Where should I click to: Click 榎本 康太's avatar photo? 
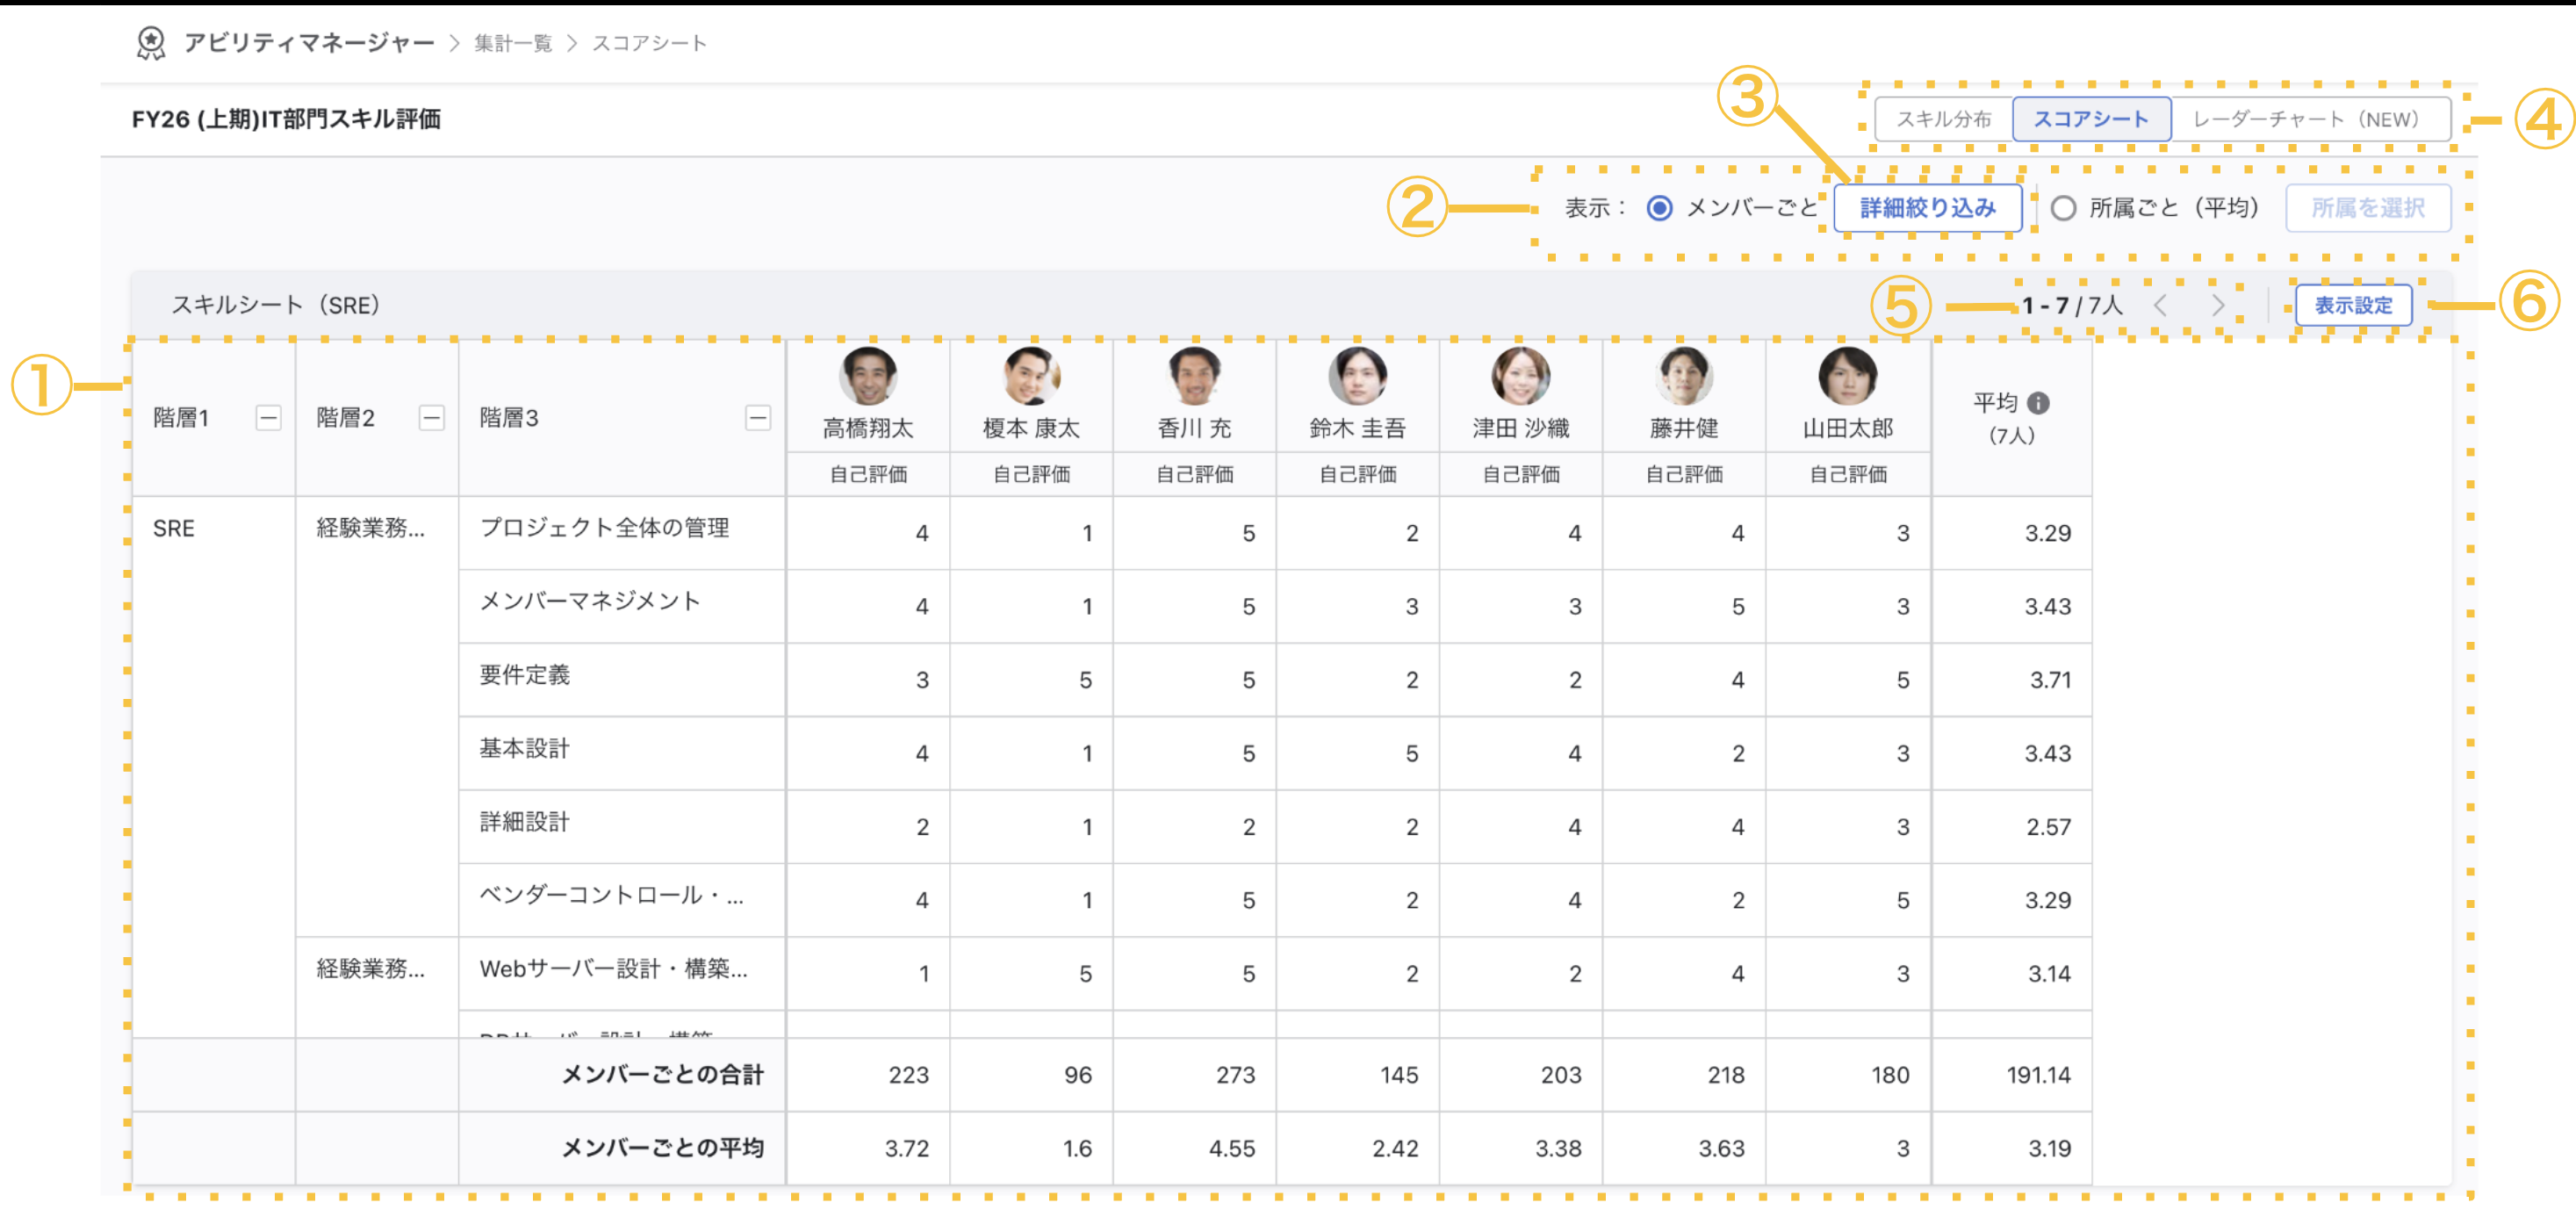pos(1031,376)
